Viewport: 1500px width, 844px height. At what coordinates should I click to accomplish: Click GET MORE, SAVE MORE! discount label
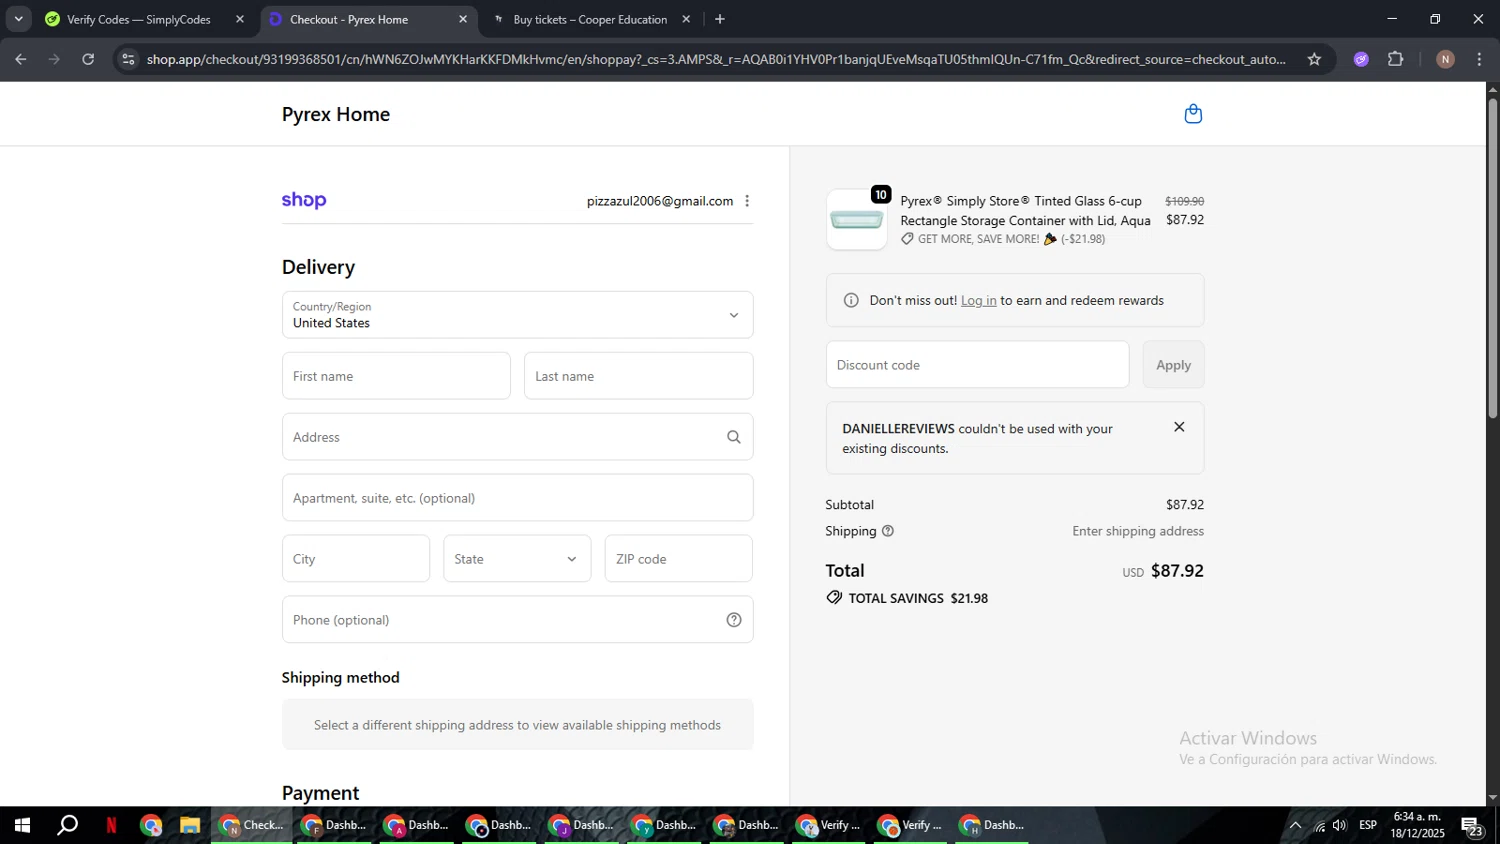(x=1003, y=239)
